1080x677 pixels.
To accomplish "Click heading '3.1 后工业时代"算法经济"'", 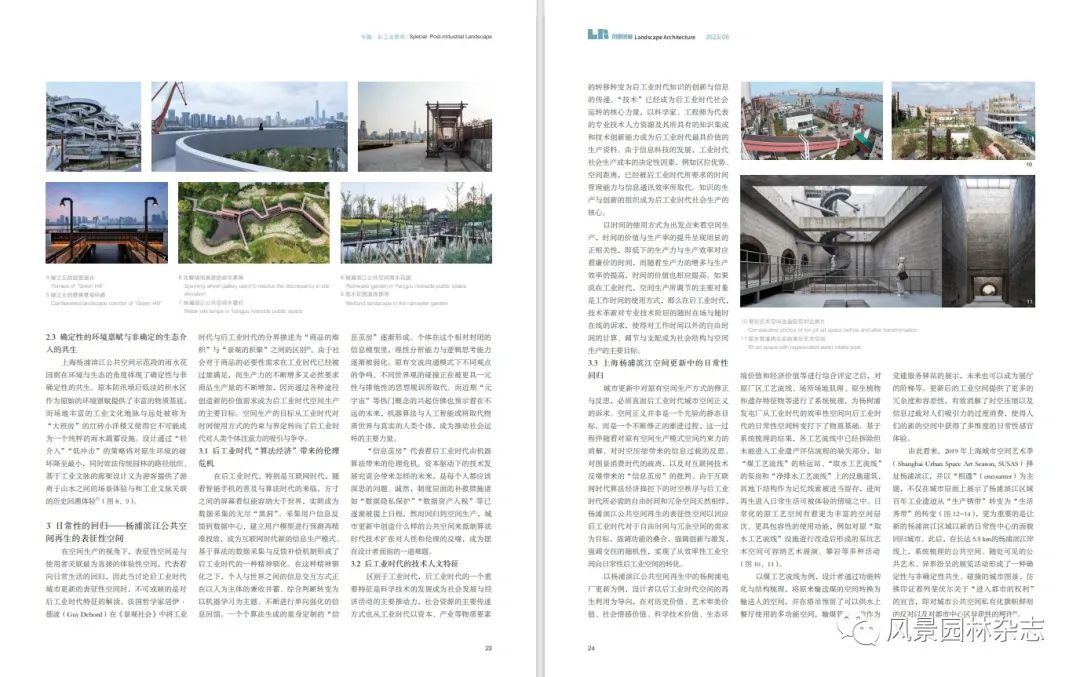I will (269, 457).
